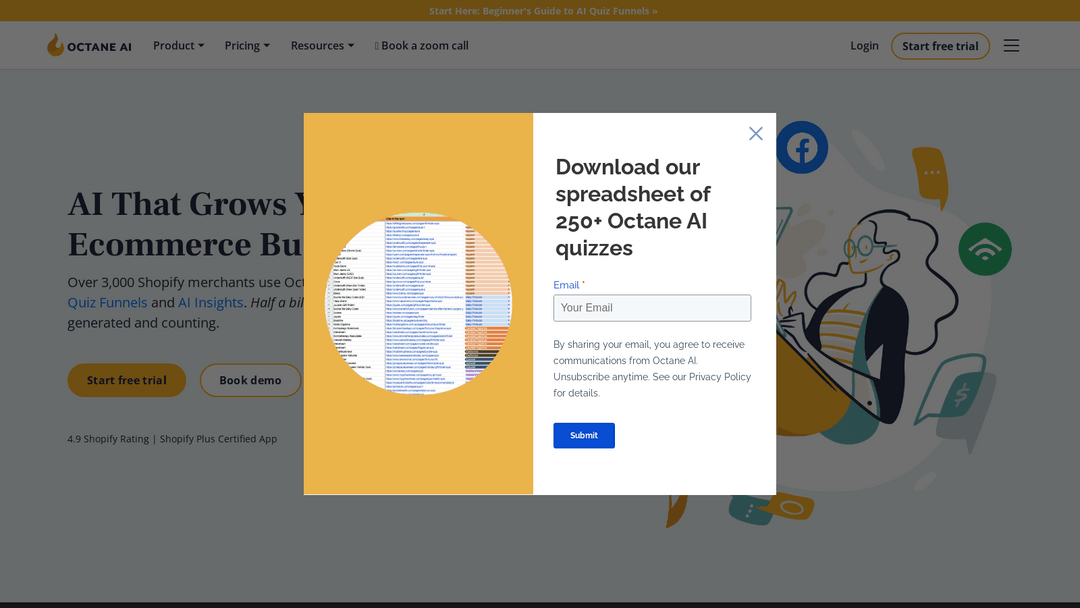Focus the Your Email input field
Viewport: 1080px width, 608px height.
tap(652, 308)
